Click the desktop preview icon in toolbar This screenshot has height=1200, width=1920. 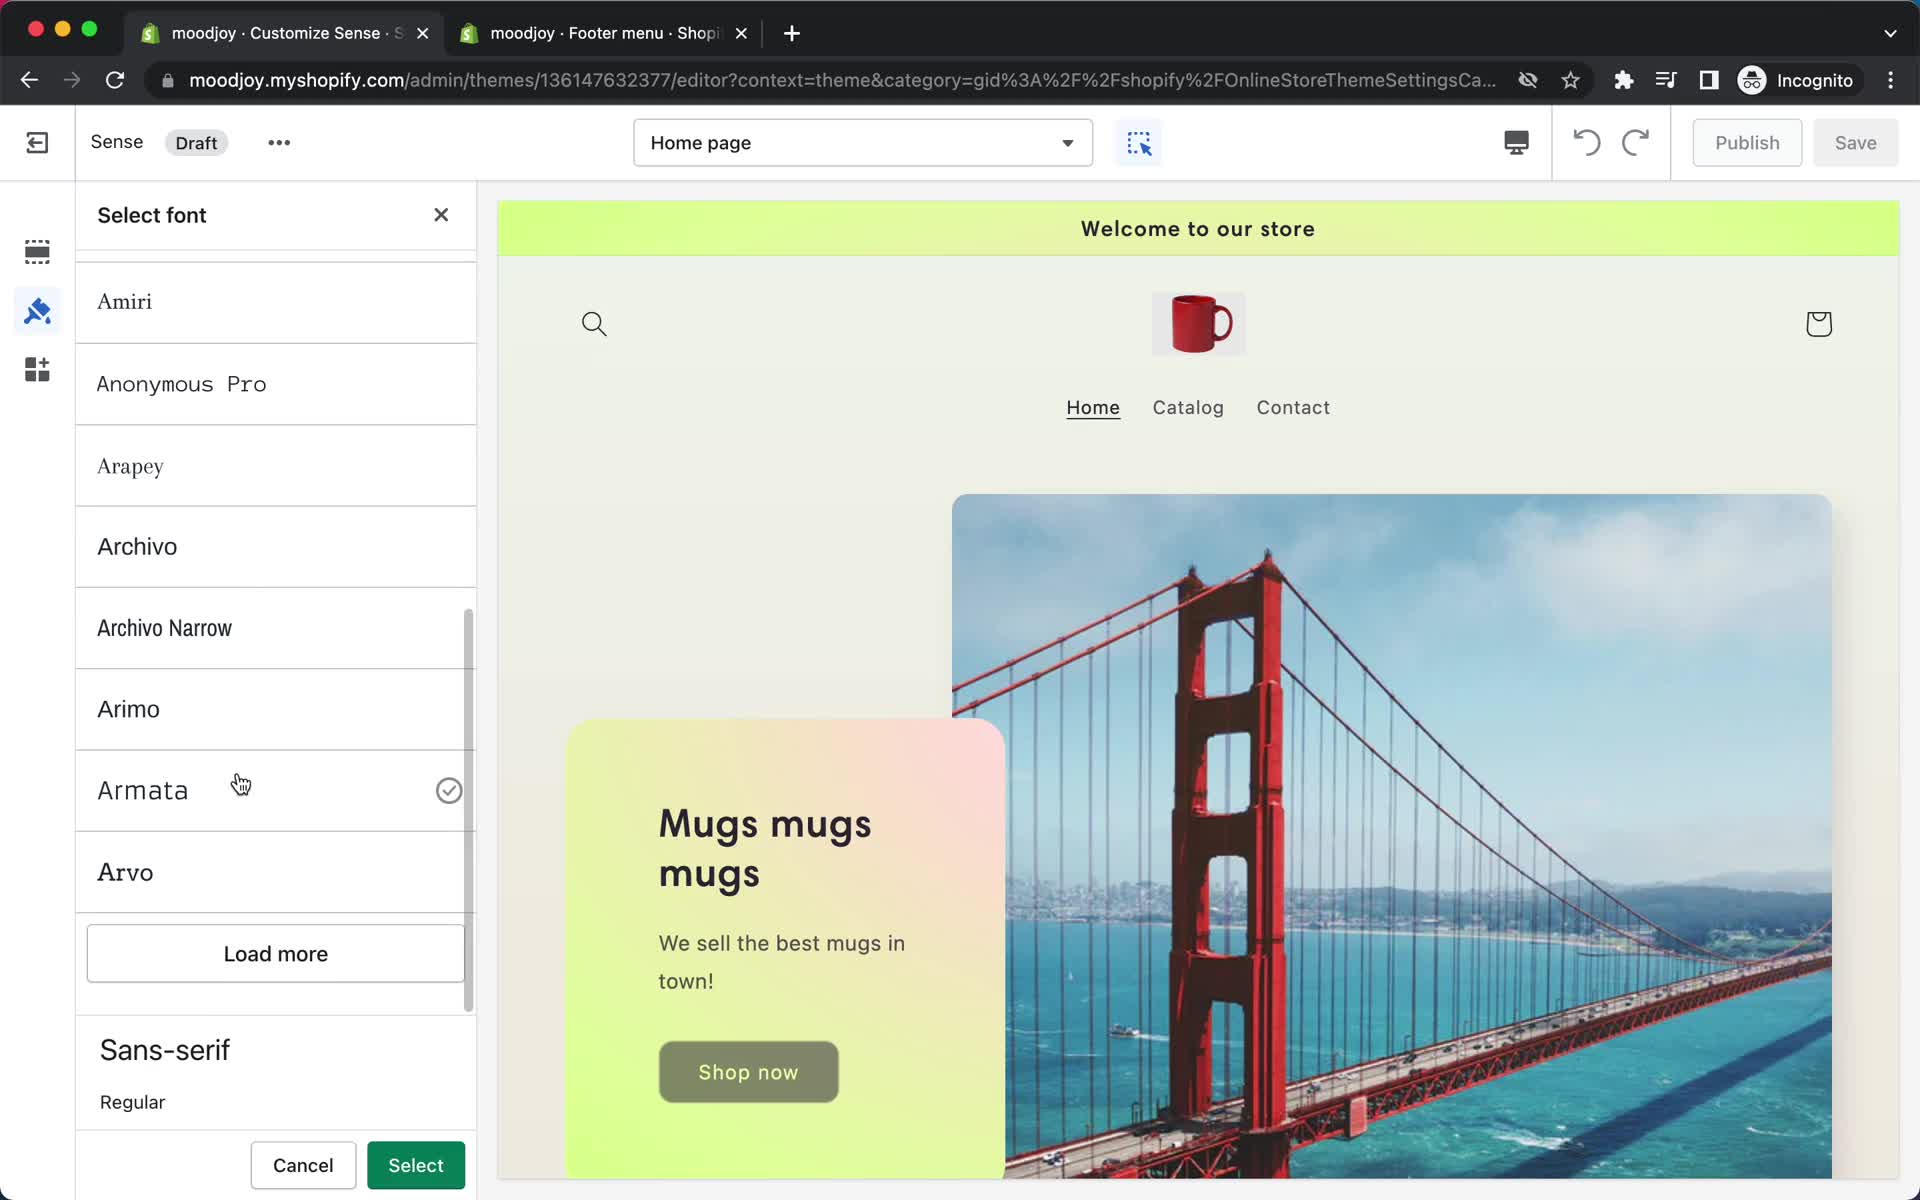1514,142
